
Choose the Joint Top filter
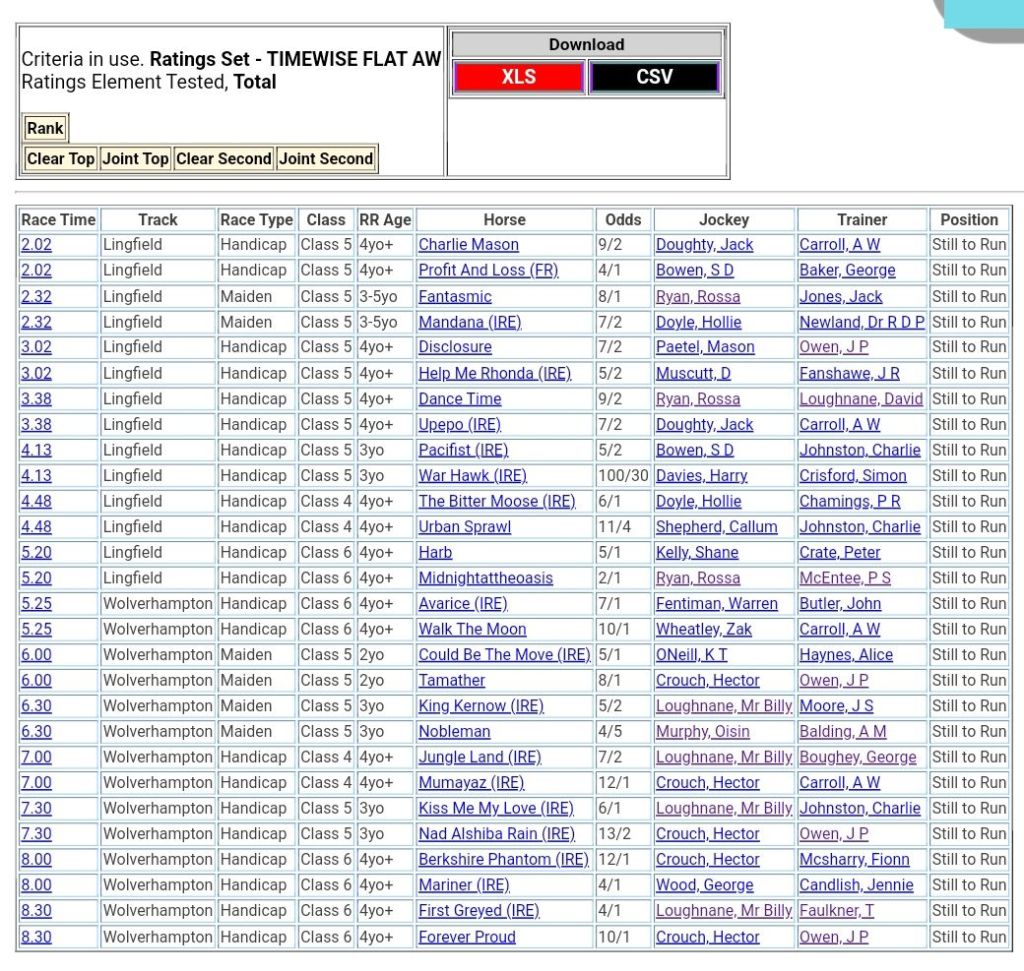click(x=135, y=158)
